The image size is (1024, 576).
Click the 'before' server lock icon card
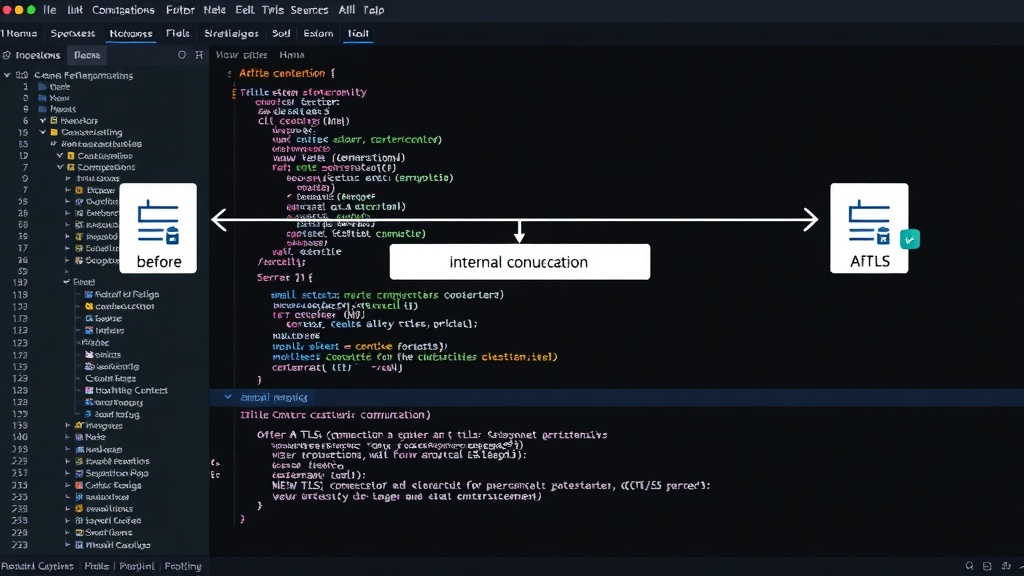click(x=158, y=228)
